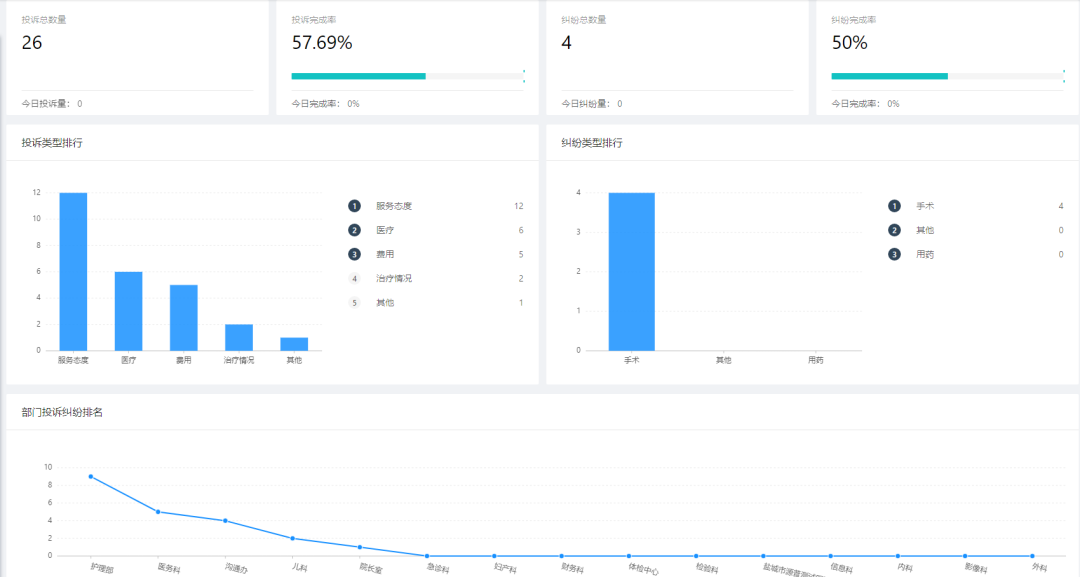Image resolution: width=1080 pixels, height=577 pixels.
Task: Click the 护理部 data point on line chart
Action: [91, 476]
